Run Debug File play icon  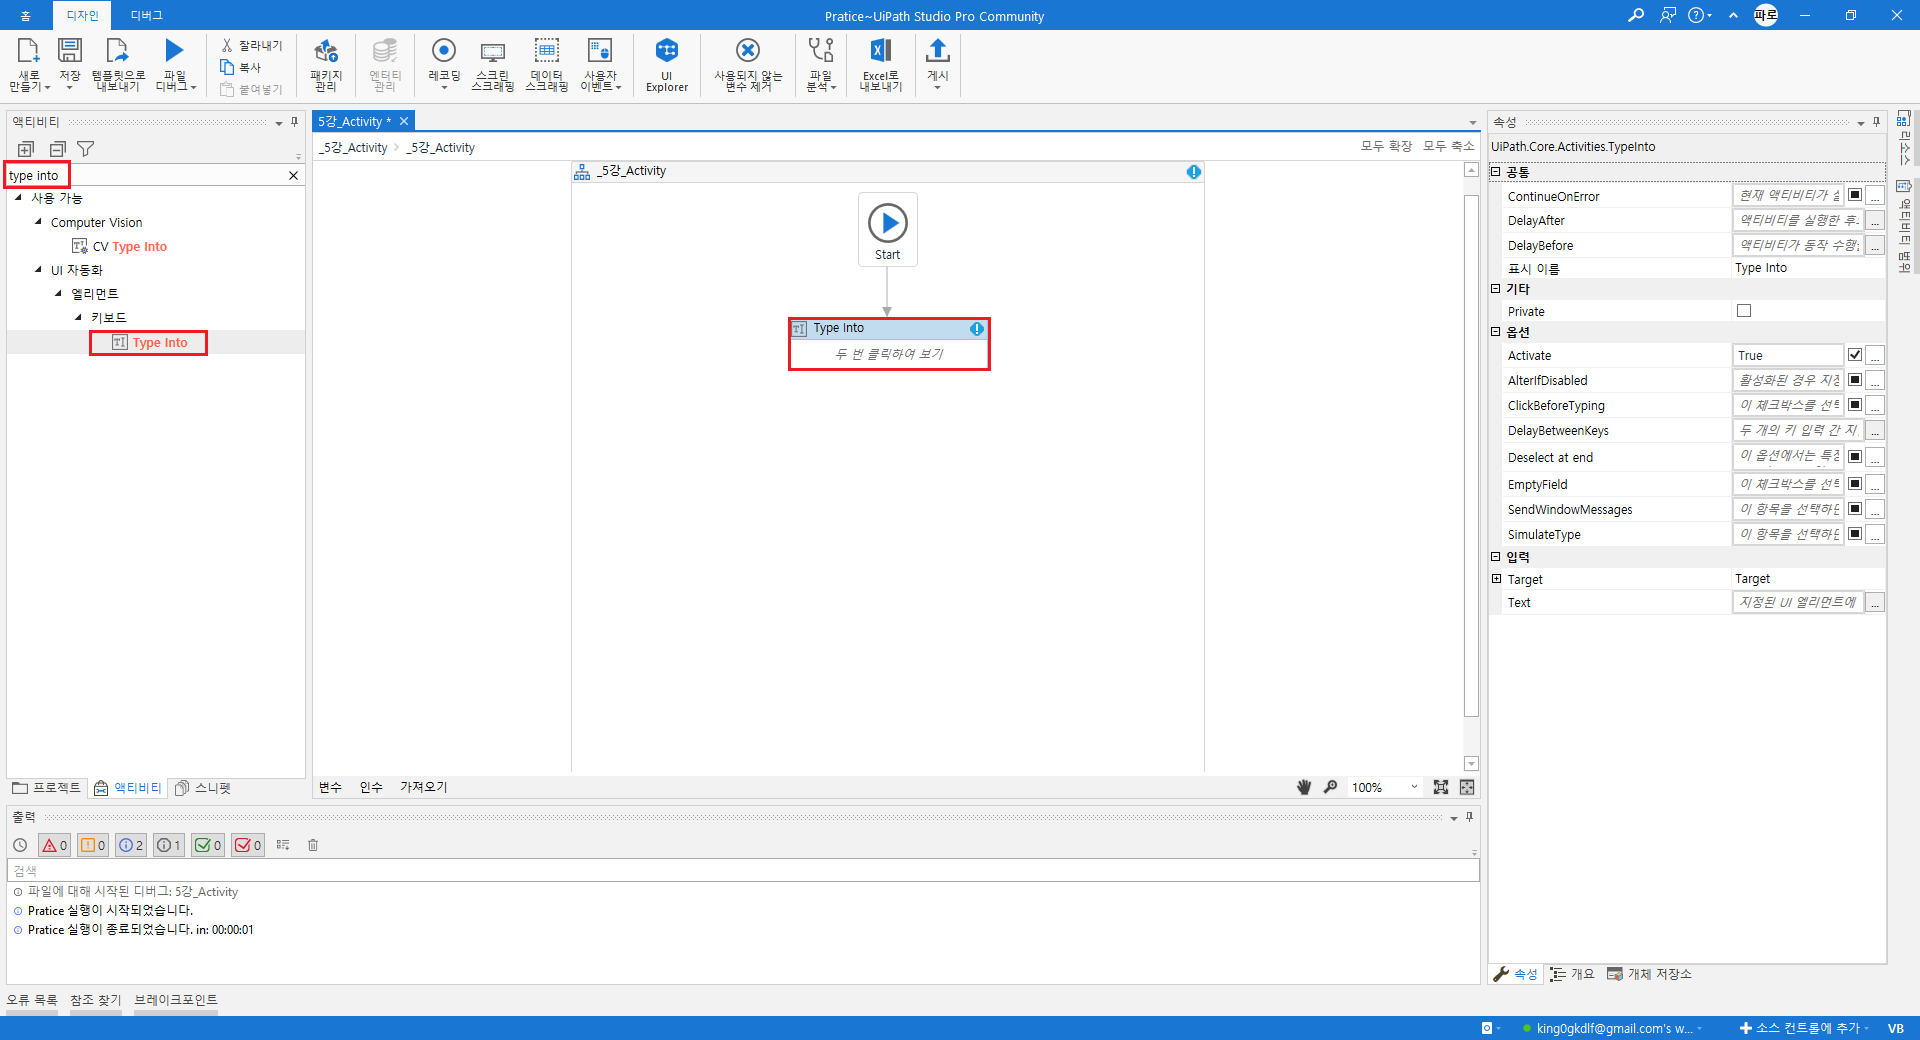[x=174, y=51]
